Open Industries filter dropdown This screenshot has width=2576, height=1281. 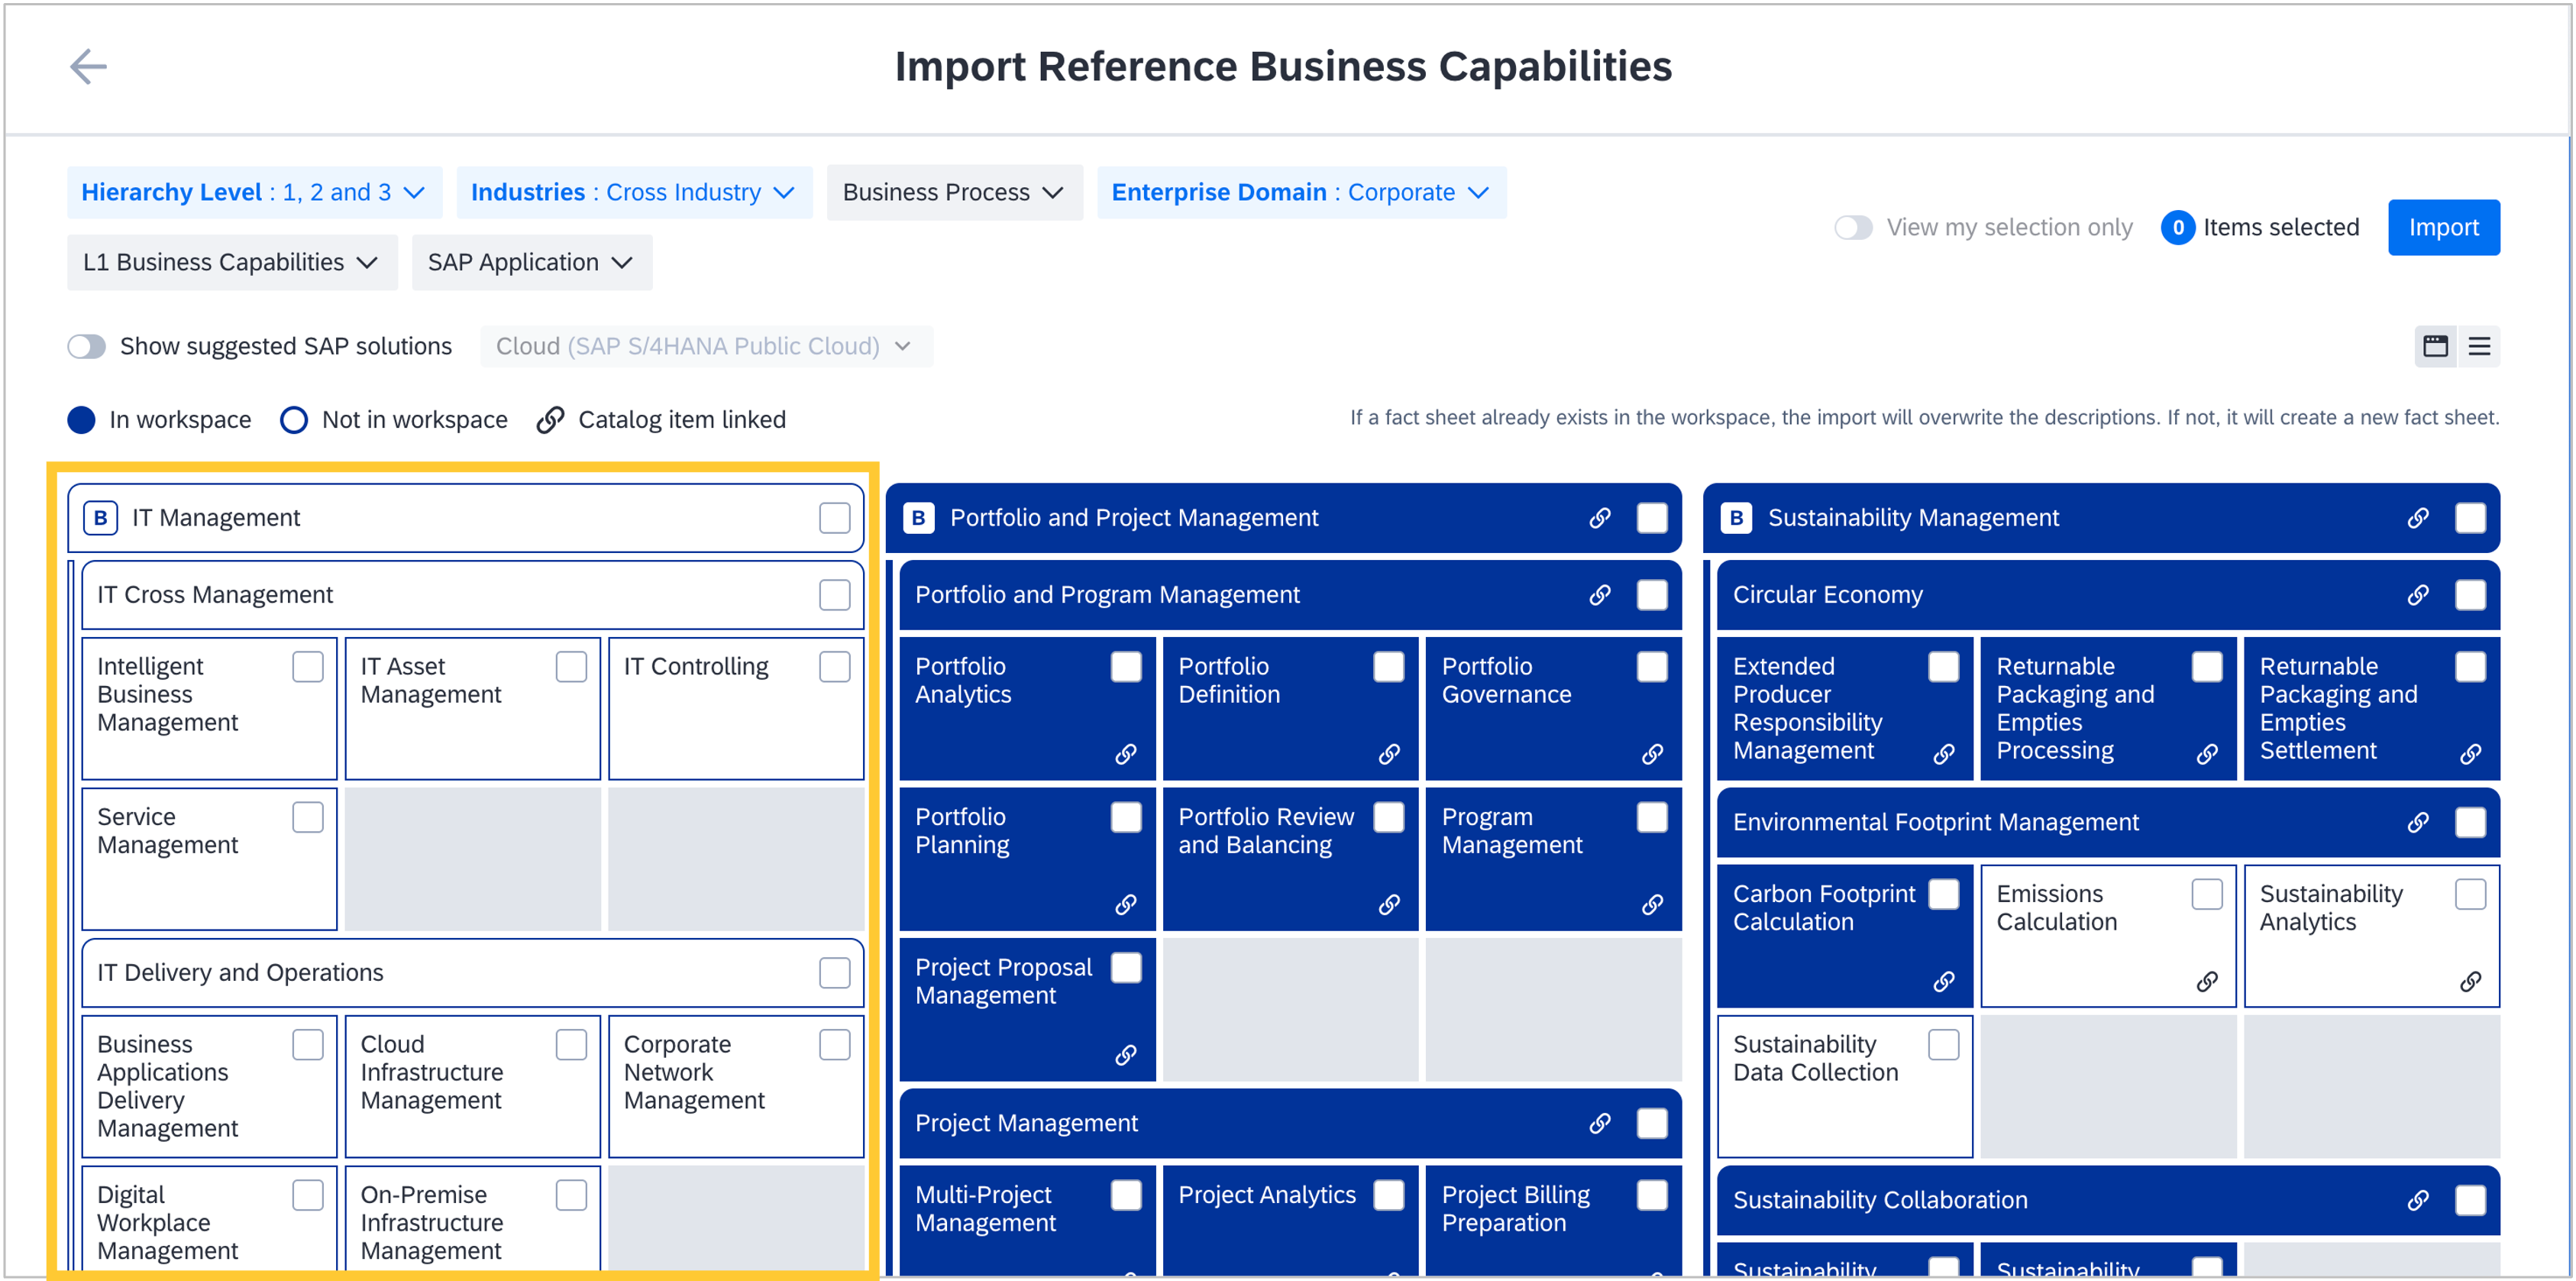pyautogui.click(x=633, y=192)
